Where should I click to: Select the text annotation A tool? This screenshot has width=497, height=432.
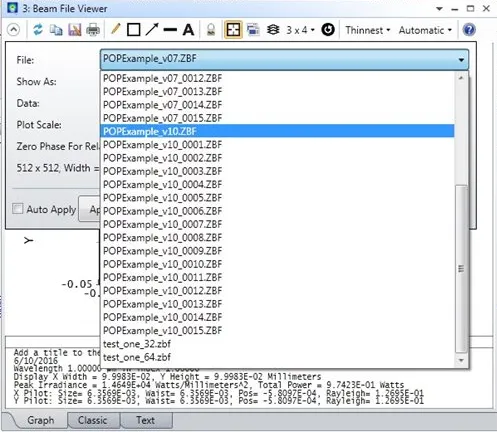(188, 30)
